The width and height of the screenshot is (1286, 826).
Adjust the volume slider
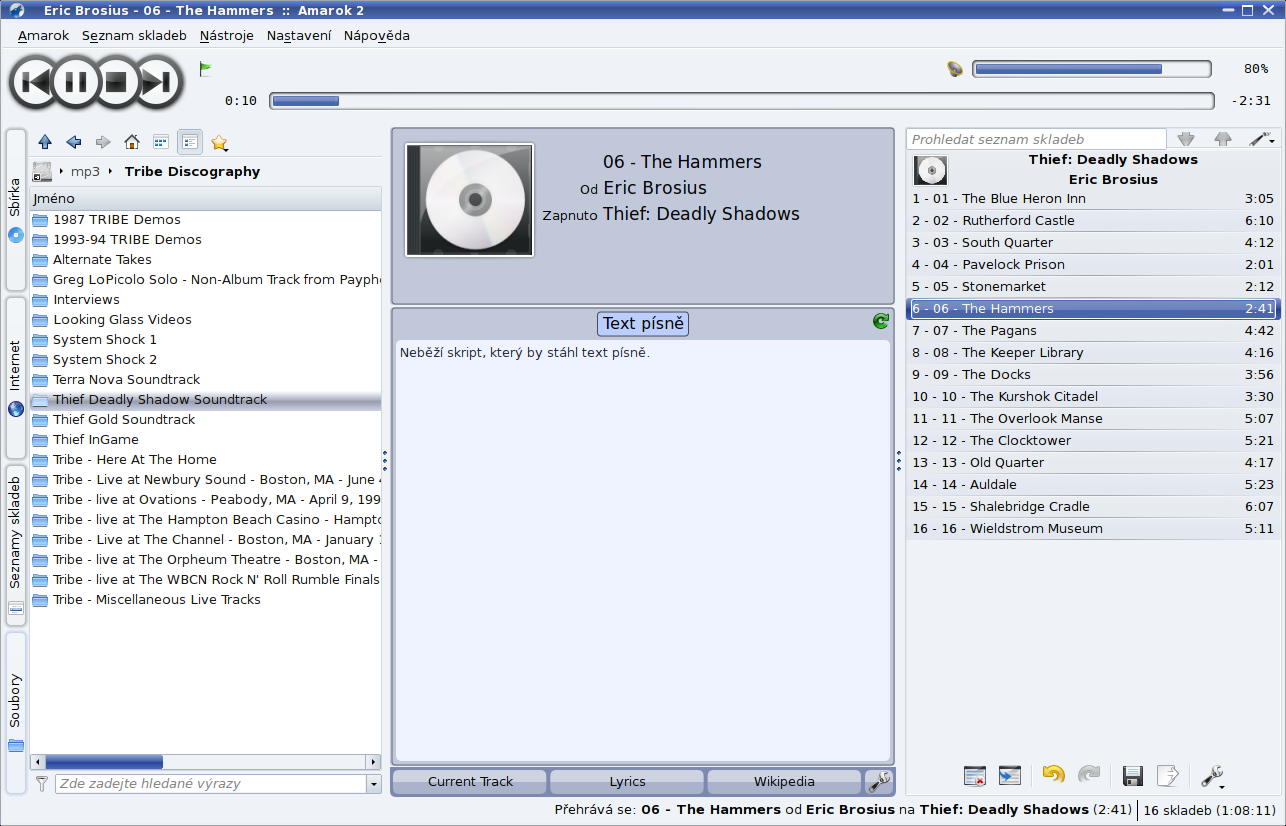click(1092, 69)
